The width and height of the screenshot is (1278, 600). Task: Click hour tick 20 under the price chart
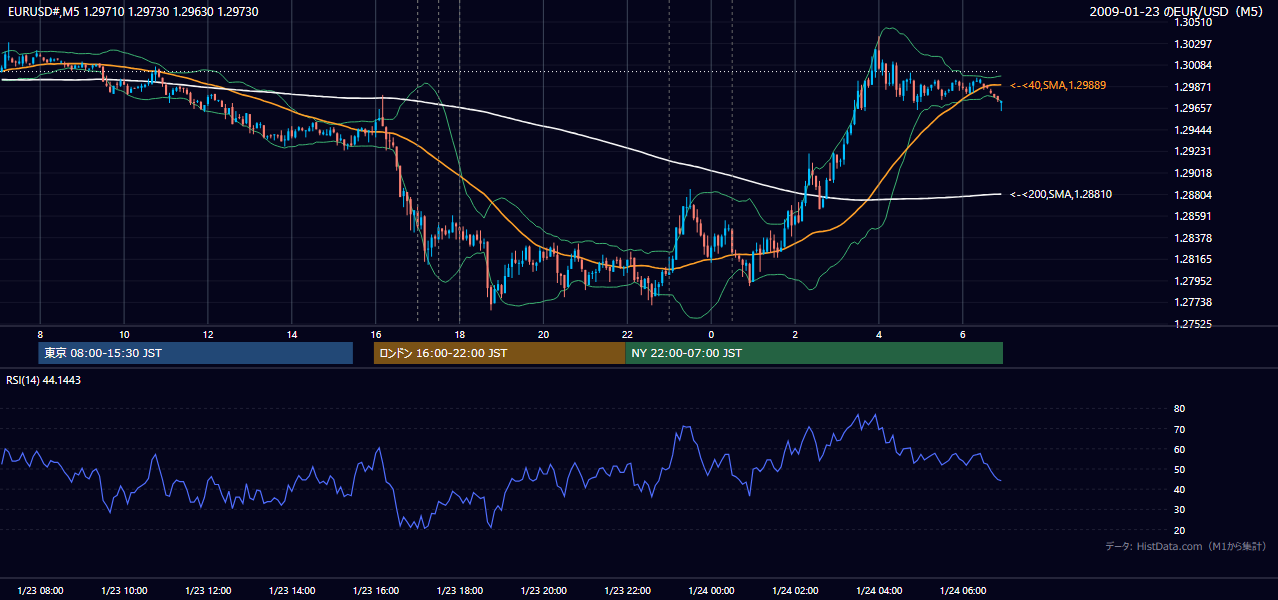[543, 334]
